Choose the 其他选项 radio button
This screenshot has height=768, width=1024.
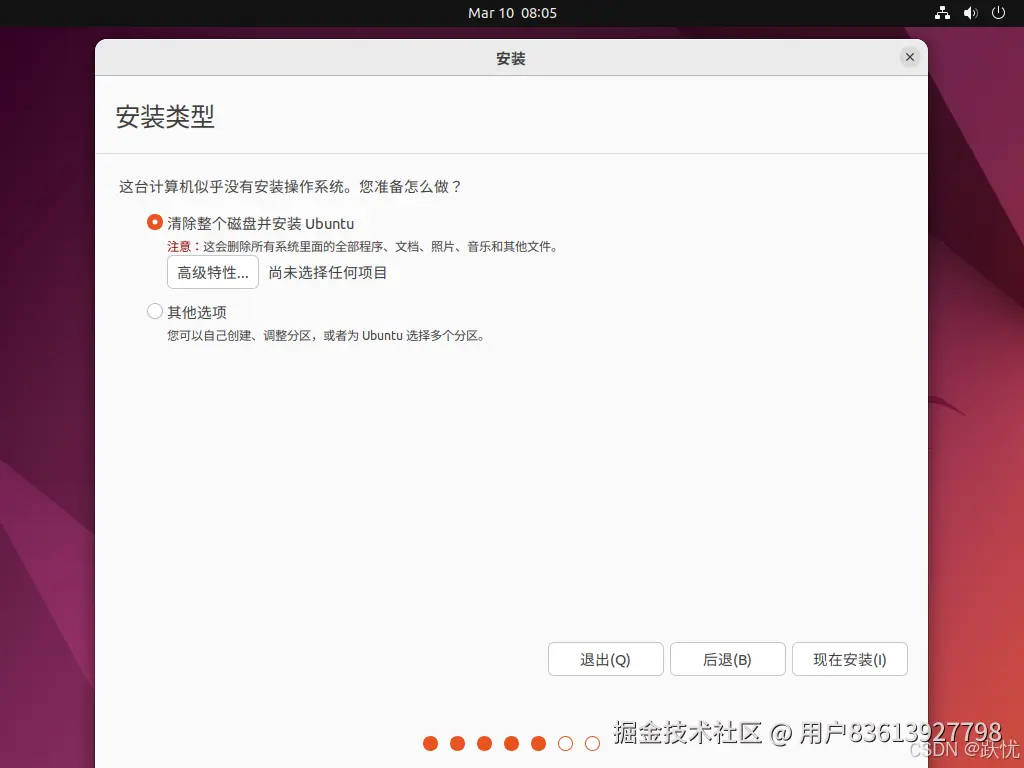pyautogui.click(x=155, y=312)
